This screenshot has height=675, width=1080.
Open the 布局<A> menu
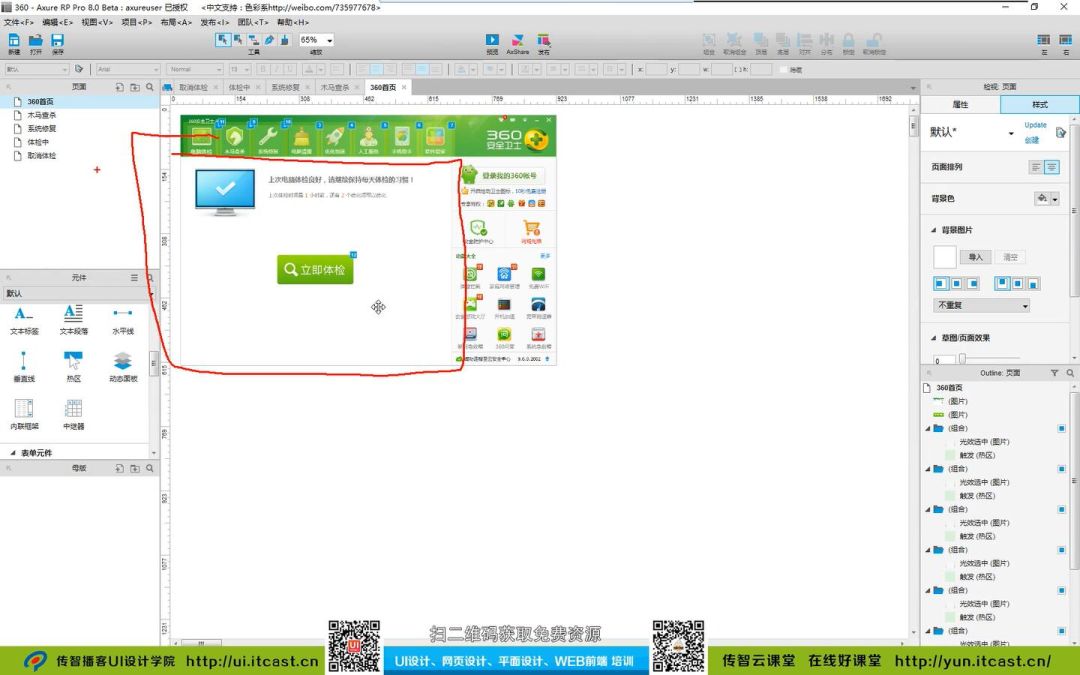click(175, 21)
